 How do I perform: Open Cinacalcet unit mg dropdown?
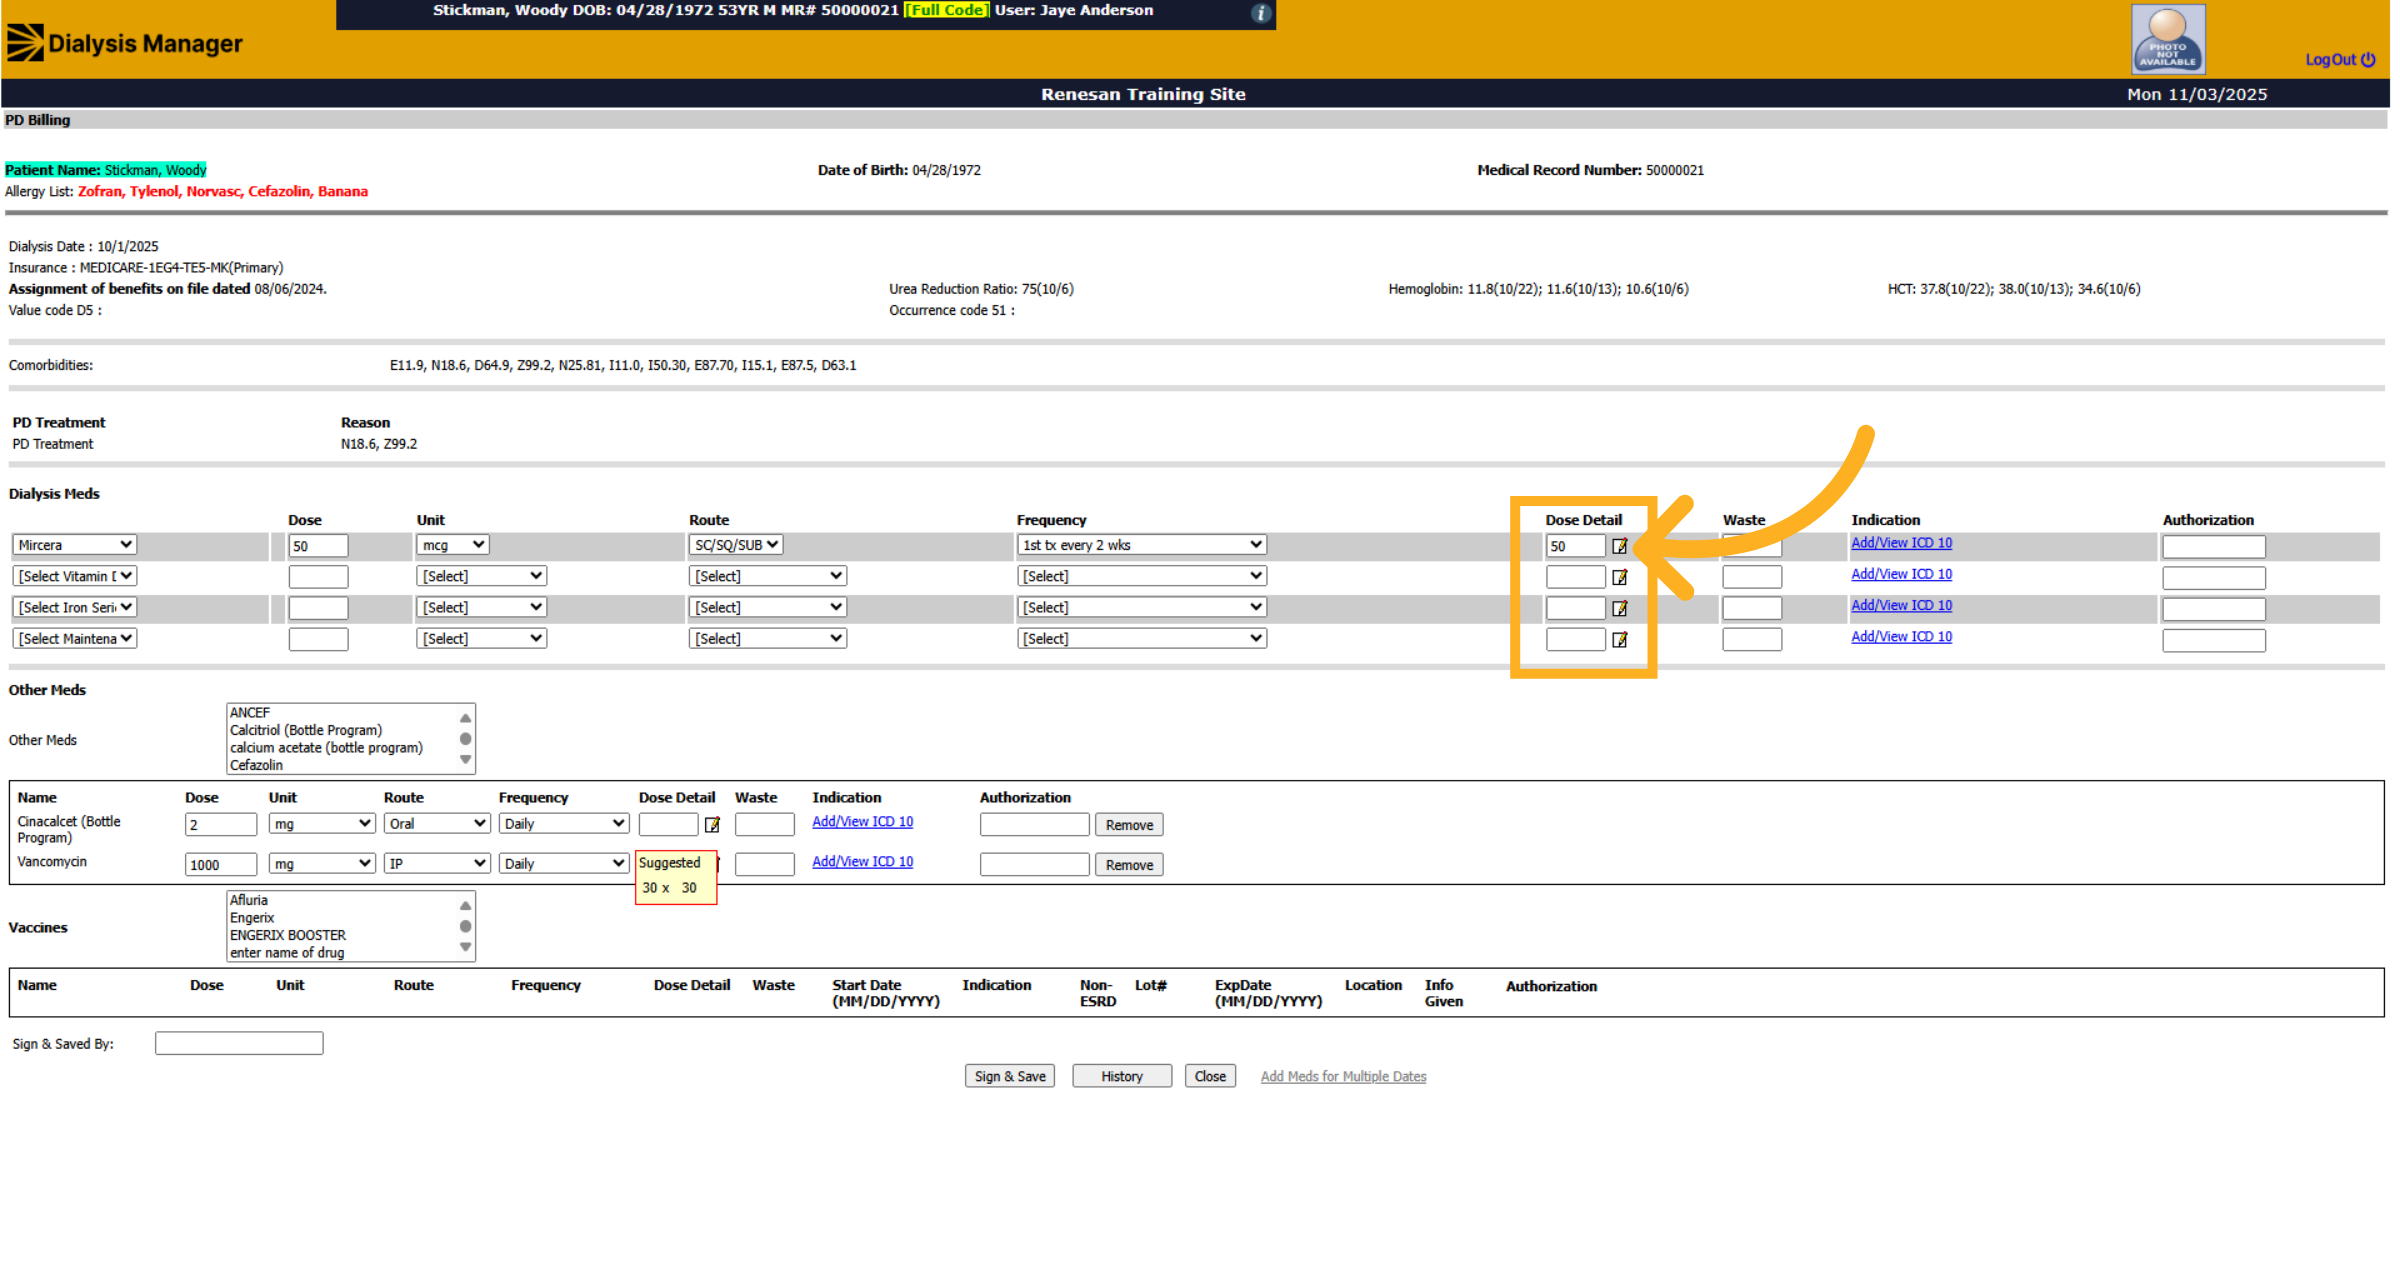pyautogui.click(x=322, y=823)
